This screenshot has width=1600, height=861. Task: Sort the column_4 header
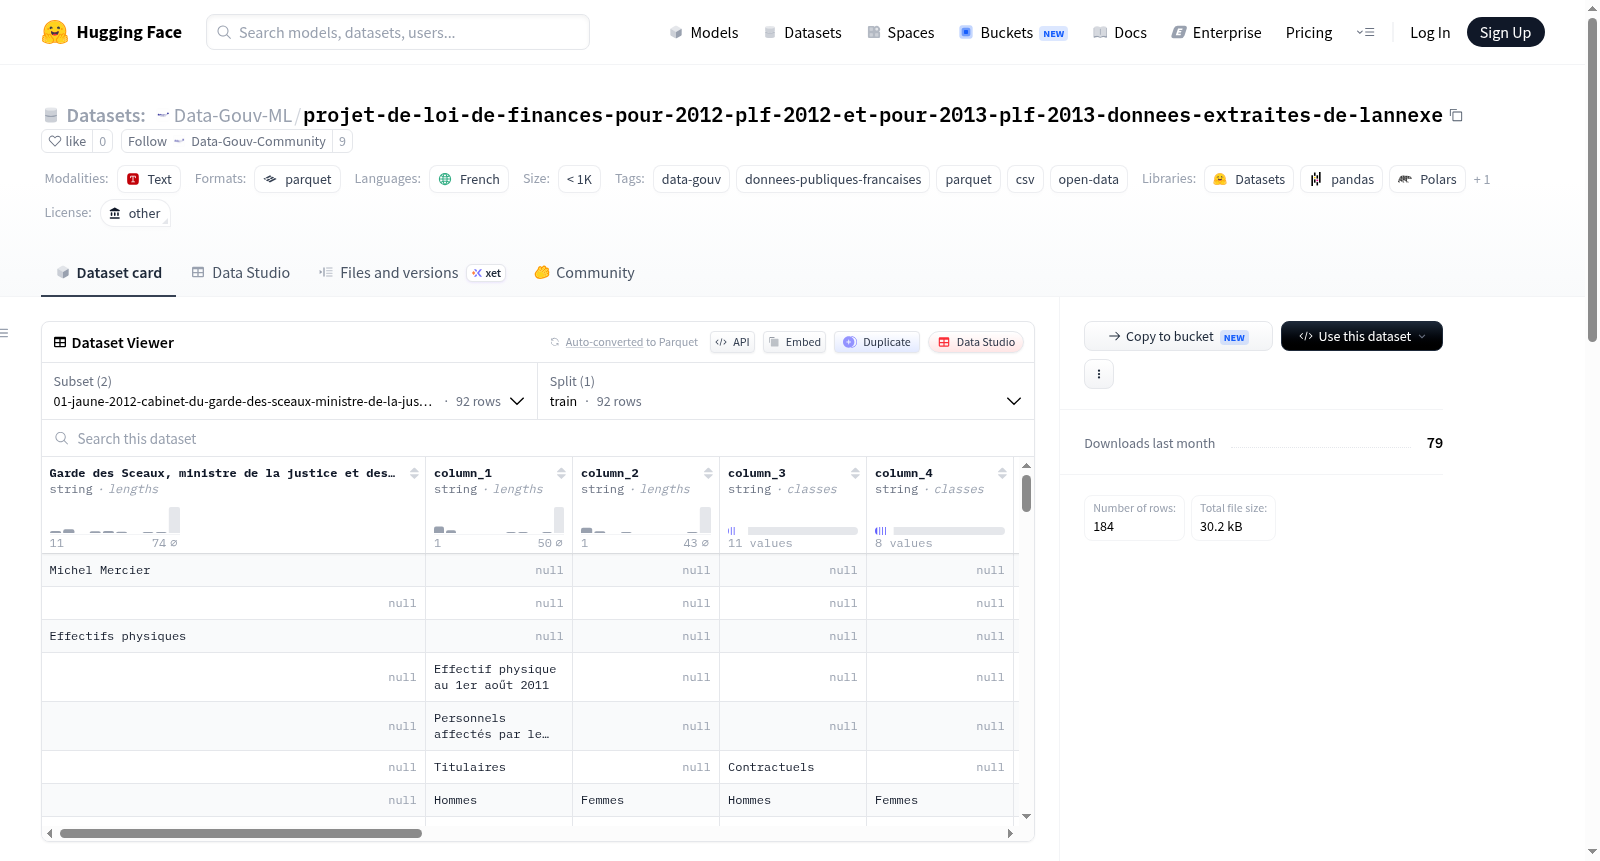point(1002,473)
